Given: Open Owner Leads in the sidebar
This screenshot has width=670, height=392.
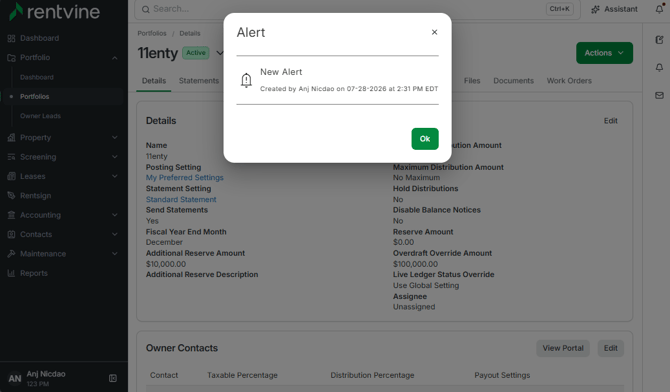Looking at the screenshot, I should click(40, 116).
